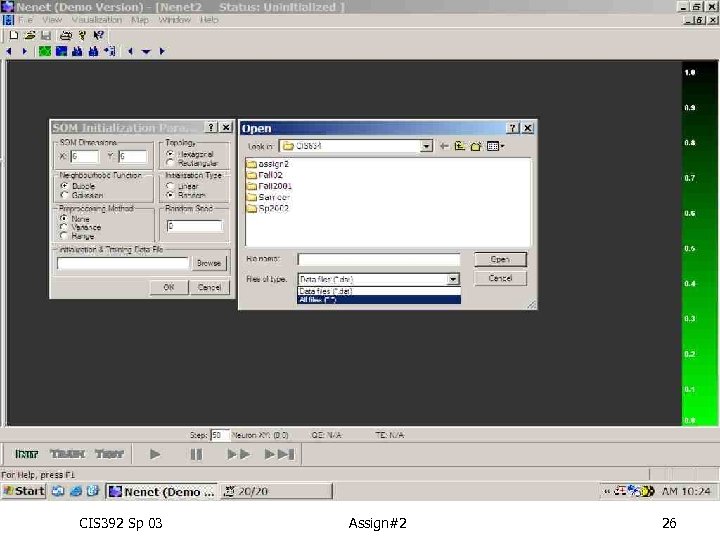Open the view menu icon dropdown in Open dialog
This screenshot has width=720, height=540.
click(x=495, y=146)
